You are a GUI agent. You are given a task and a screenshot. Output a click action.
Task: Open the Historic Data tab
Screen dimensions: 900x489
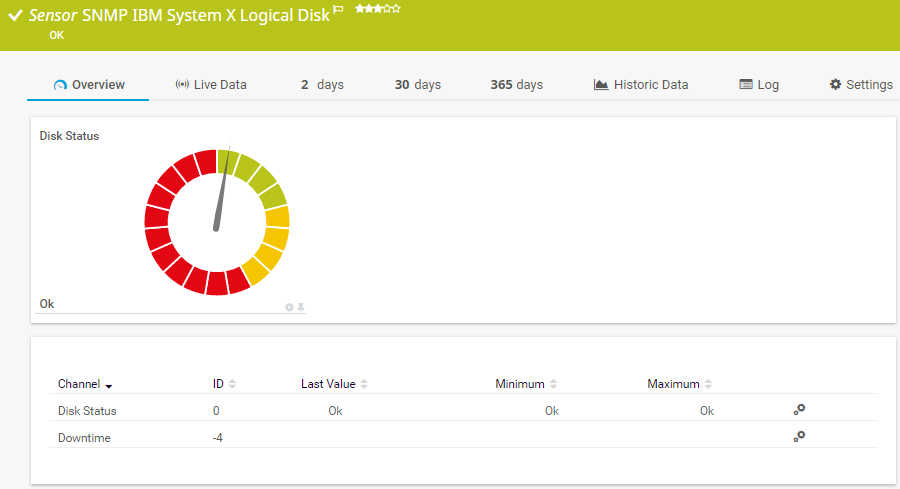[x=641, y=85]
